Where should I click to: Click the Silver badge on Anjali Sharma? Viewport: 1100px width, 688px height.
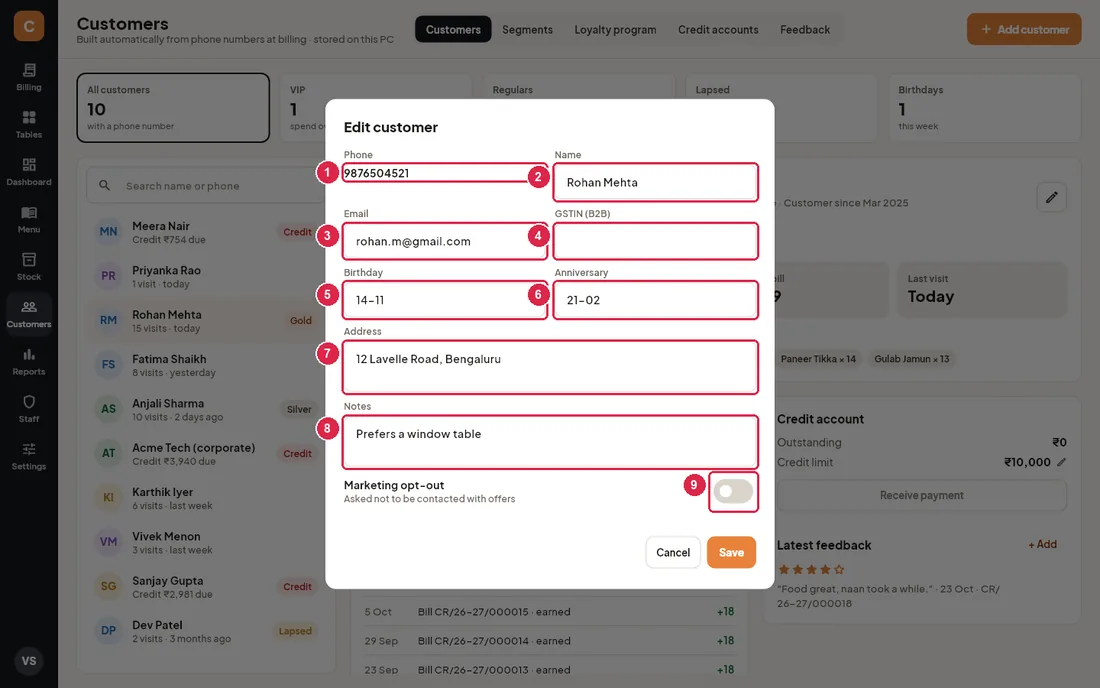[299, 410]
